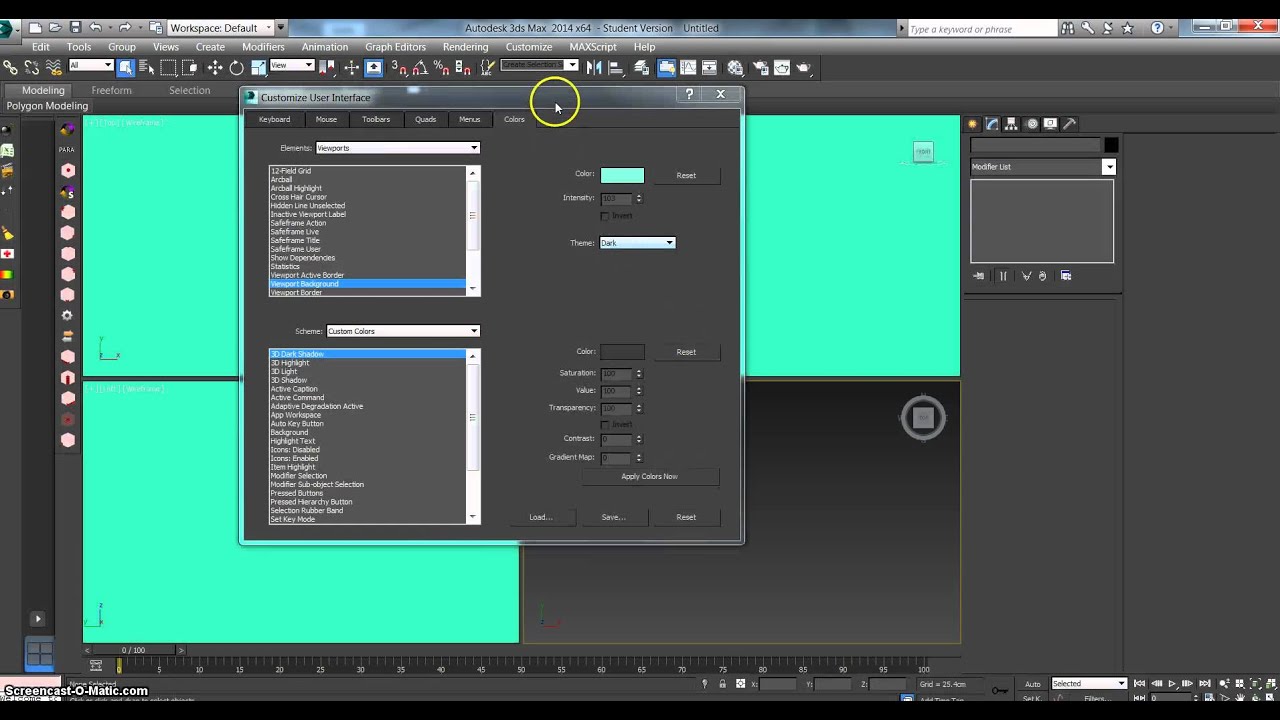This screenshot has width=1280, height=720.
Task: Open the Rendering menu
Action: tap(465, 47)
